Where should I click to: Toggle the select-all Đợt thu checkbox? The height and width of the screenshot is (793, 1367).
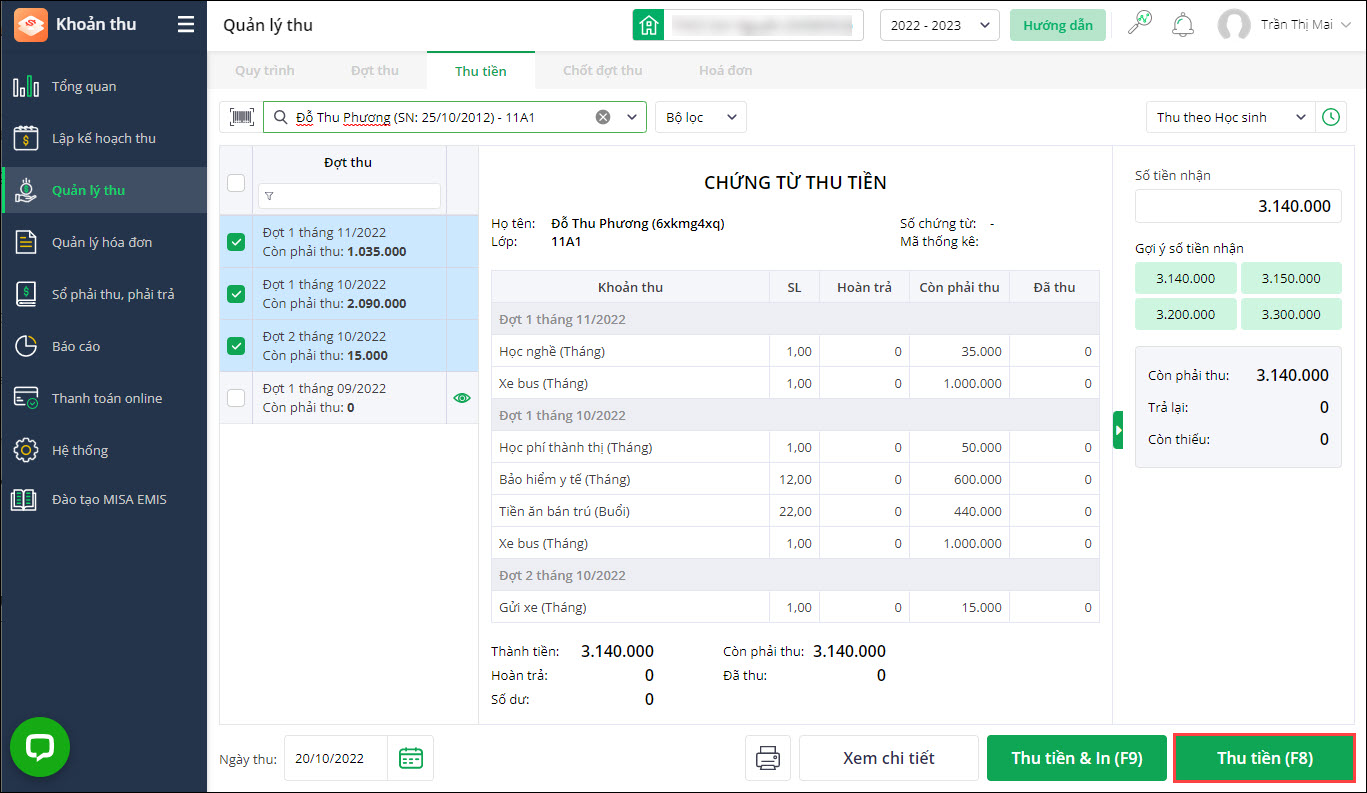(236, 183)
